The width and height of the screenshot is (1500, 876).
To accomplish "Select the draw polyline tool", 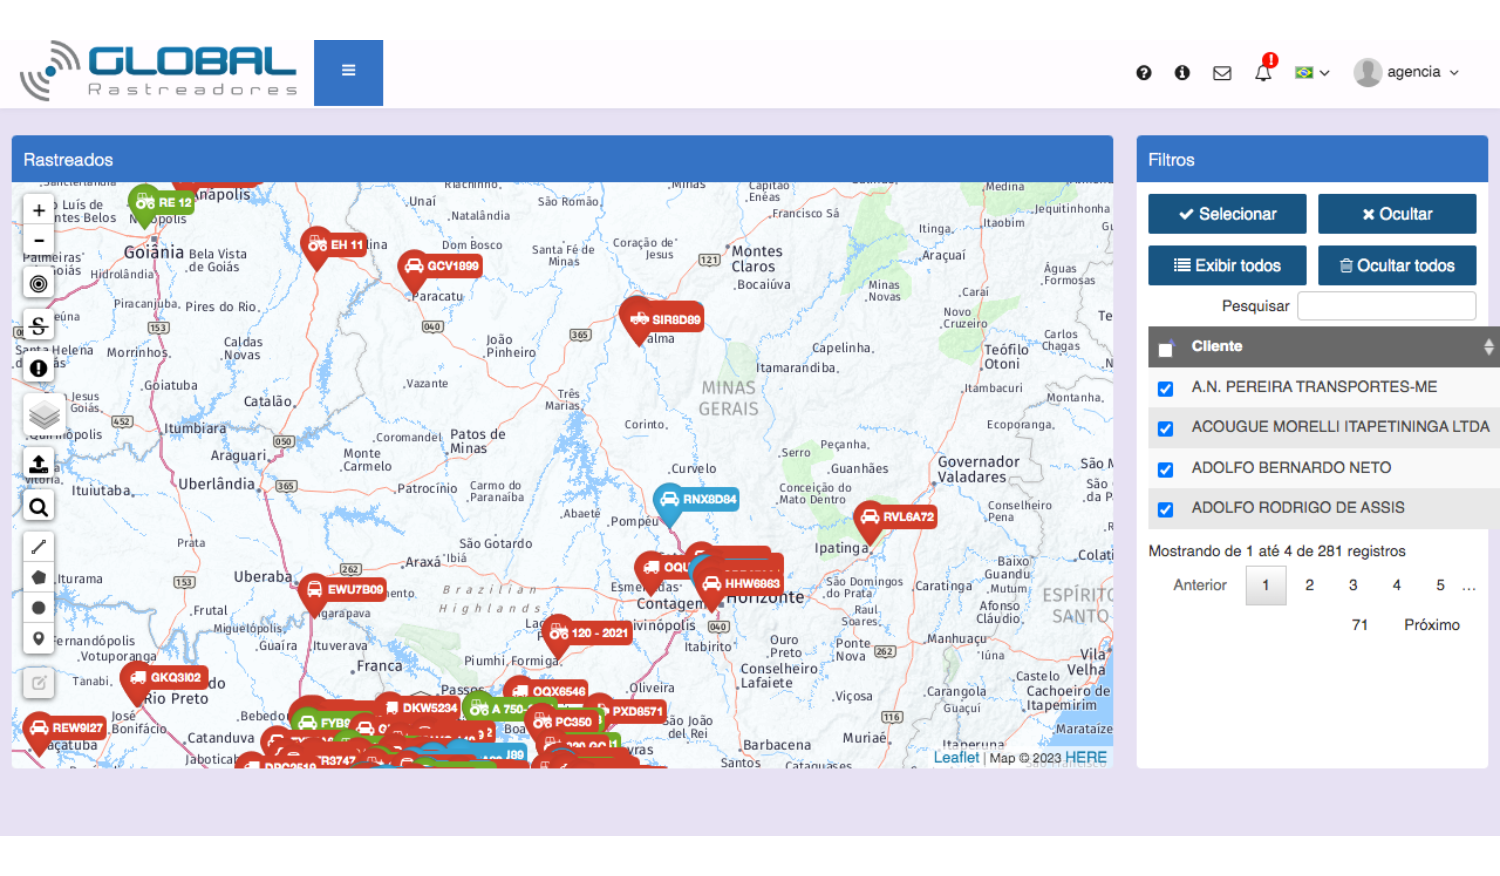I will [x=38, y=547].
